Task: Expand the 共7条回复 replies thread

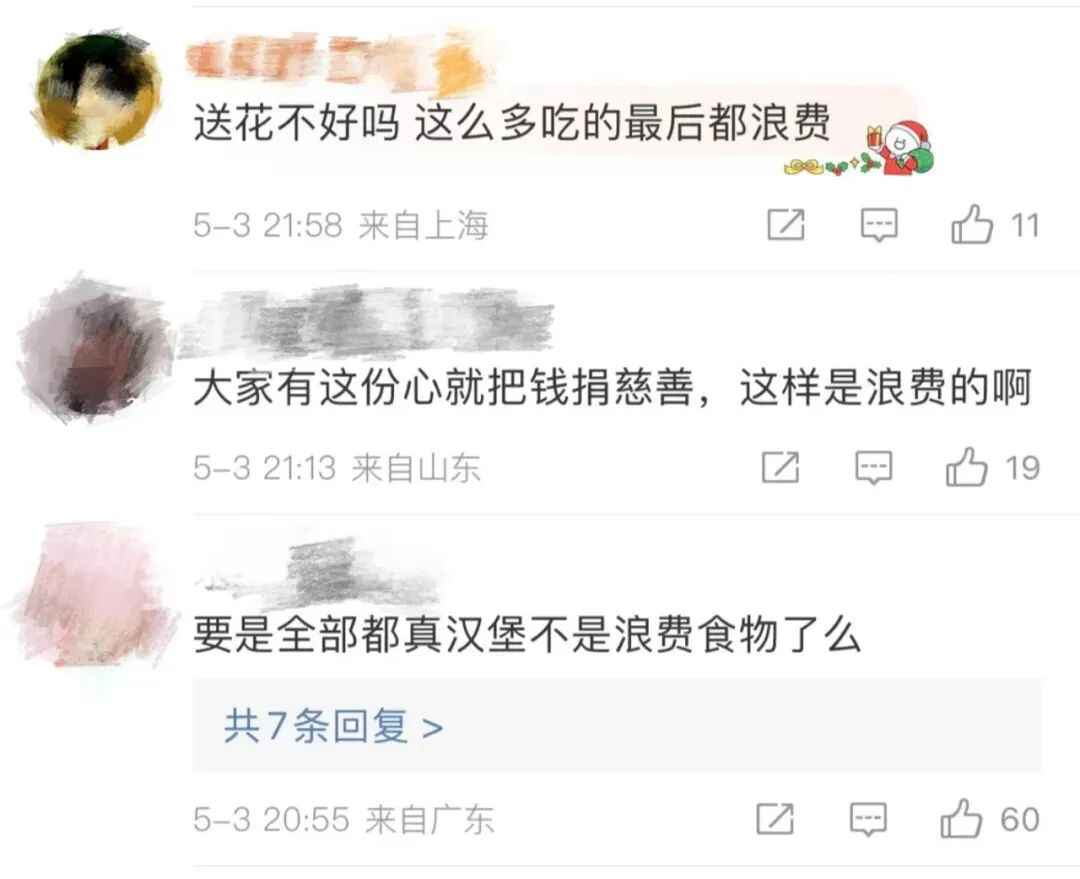Action: pos(333,726)
